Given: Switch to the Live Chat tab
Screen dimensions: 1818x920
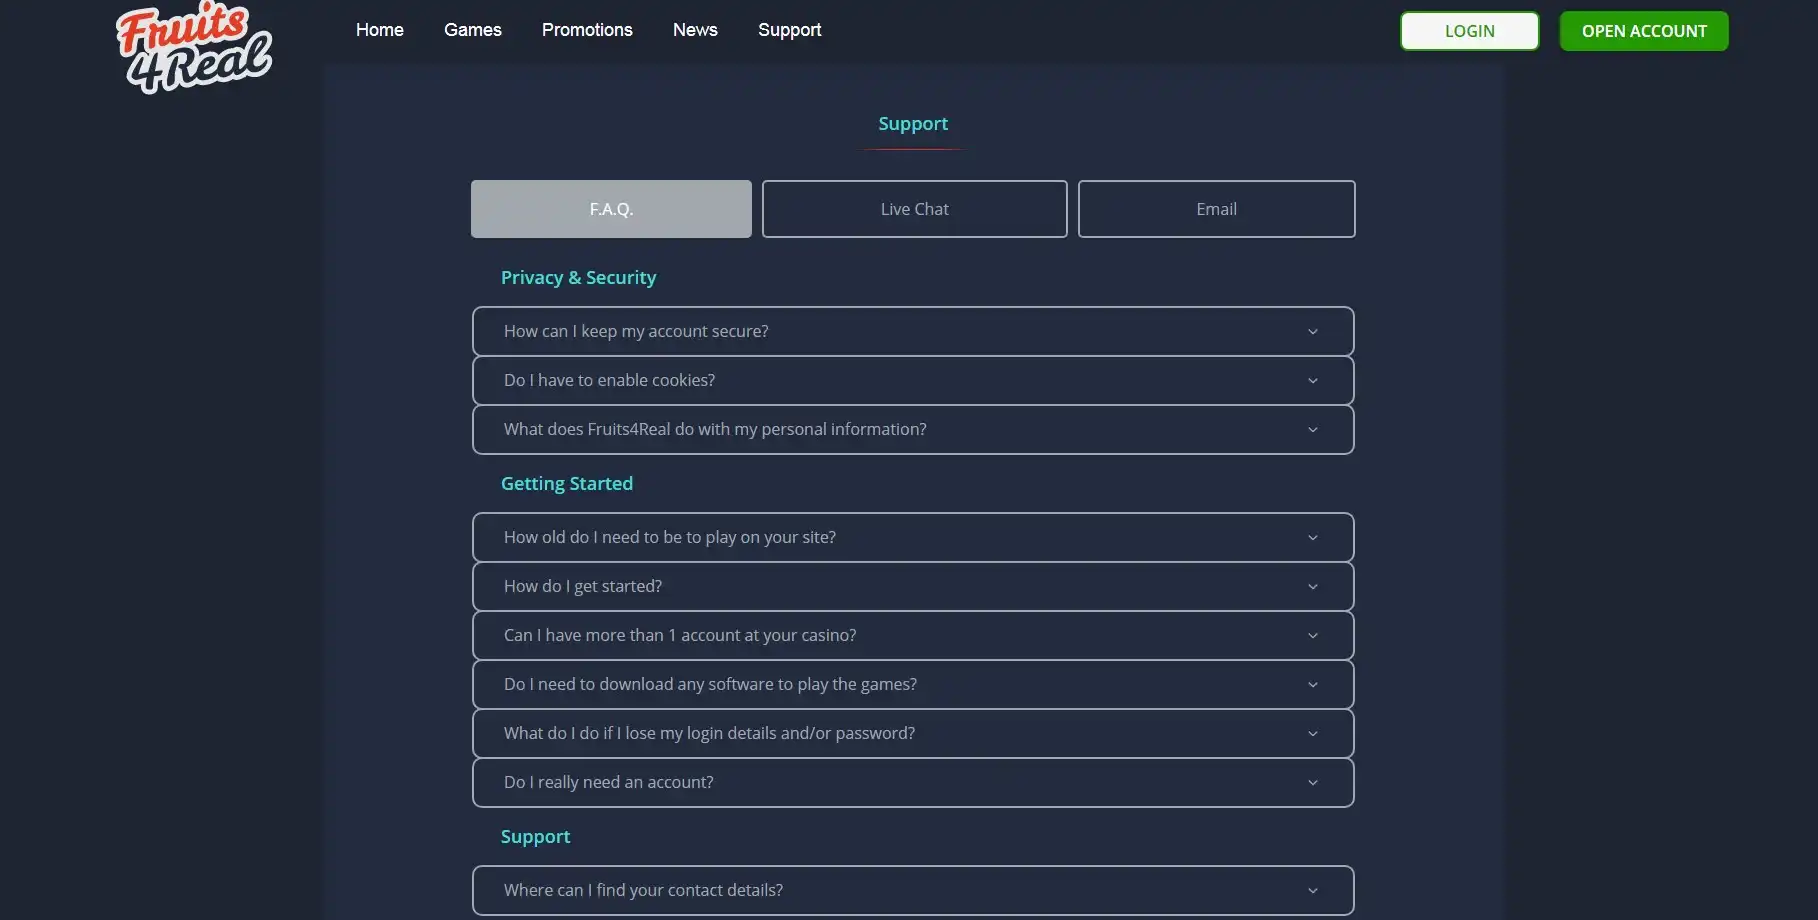Looking at the screenshot, I should click(x=914, y=209).
